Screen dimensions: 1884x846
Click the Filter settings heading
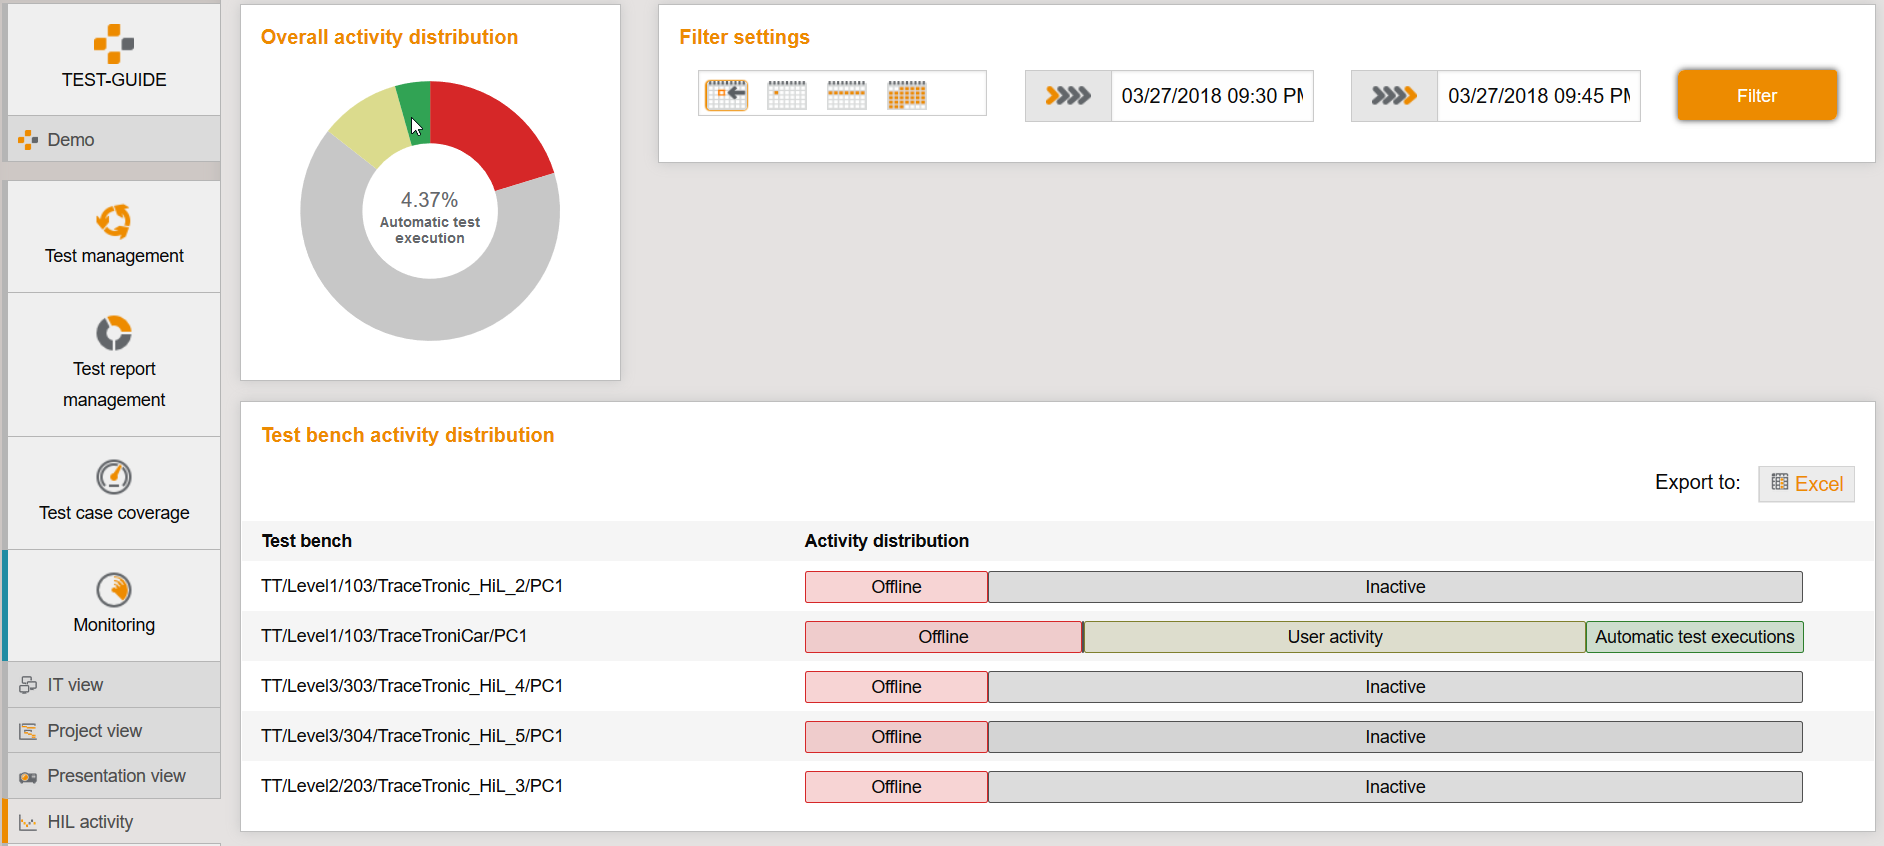[x=744, y=37]
